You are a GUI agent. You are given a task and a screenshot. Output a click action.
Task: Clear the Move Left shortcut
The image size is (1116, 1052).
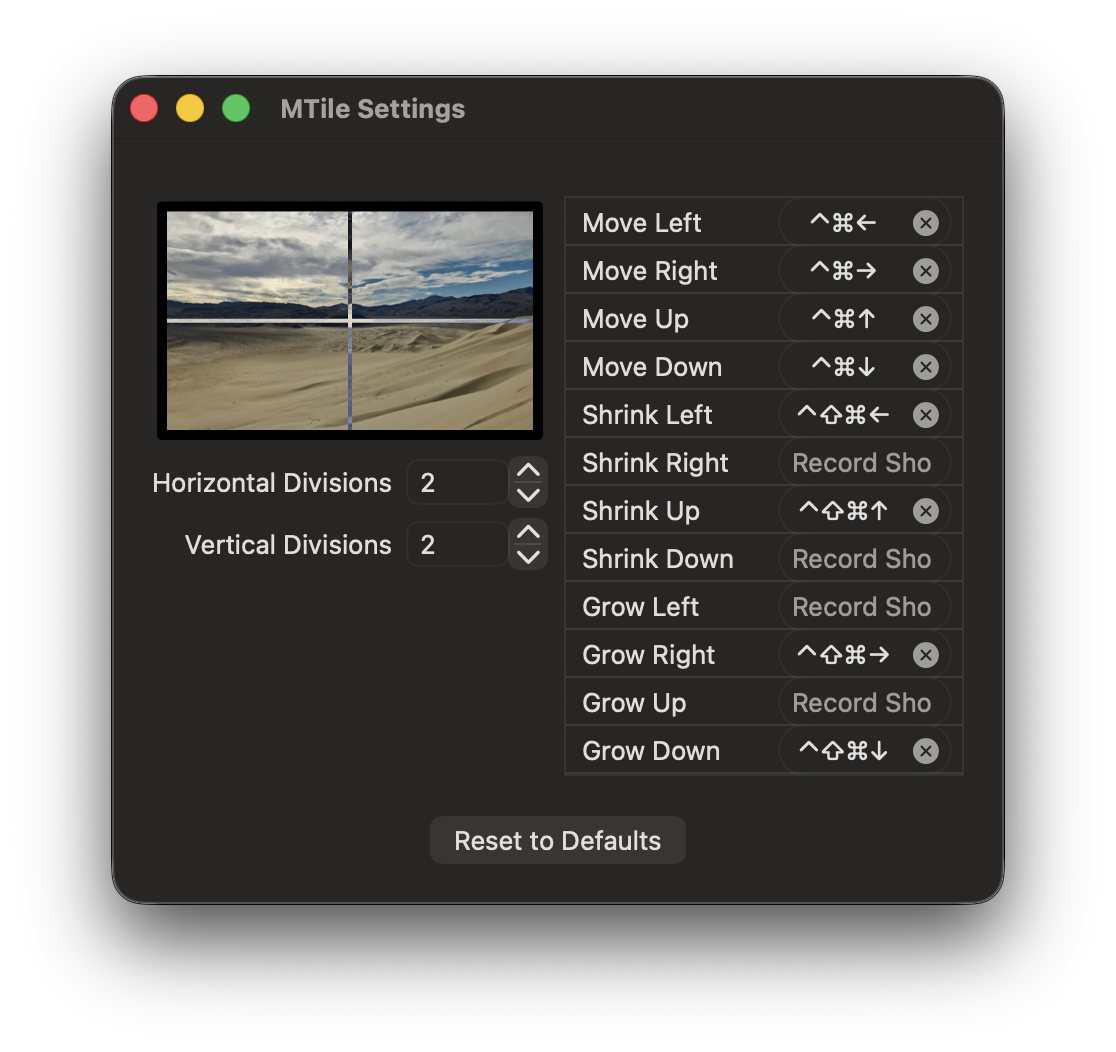pyautogui.click(x=925, y=223)
